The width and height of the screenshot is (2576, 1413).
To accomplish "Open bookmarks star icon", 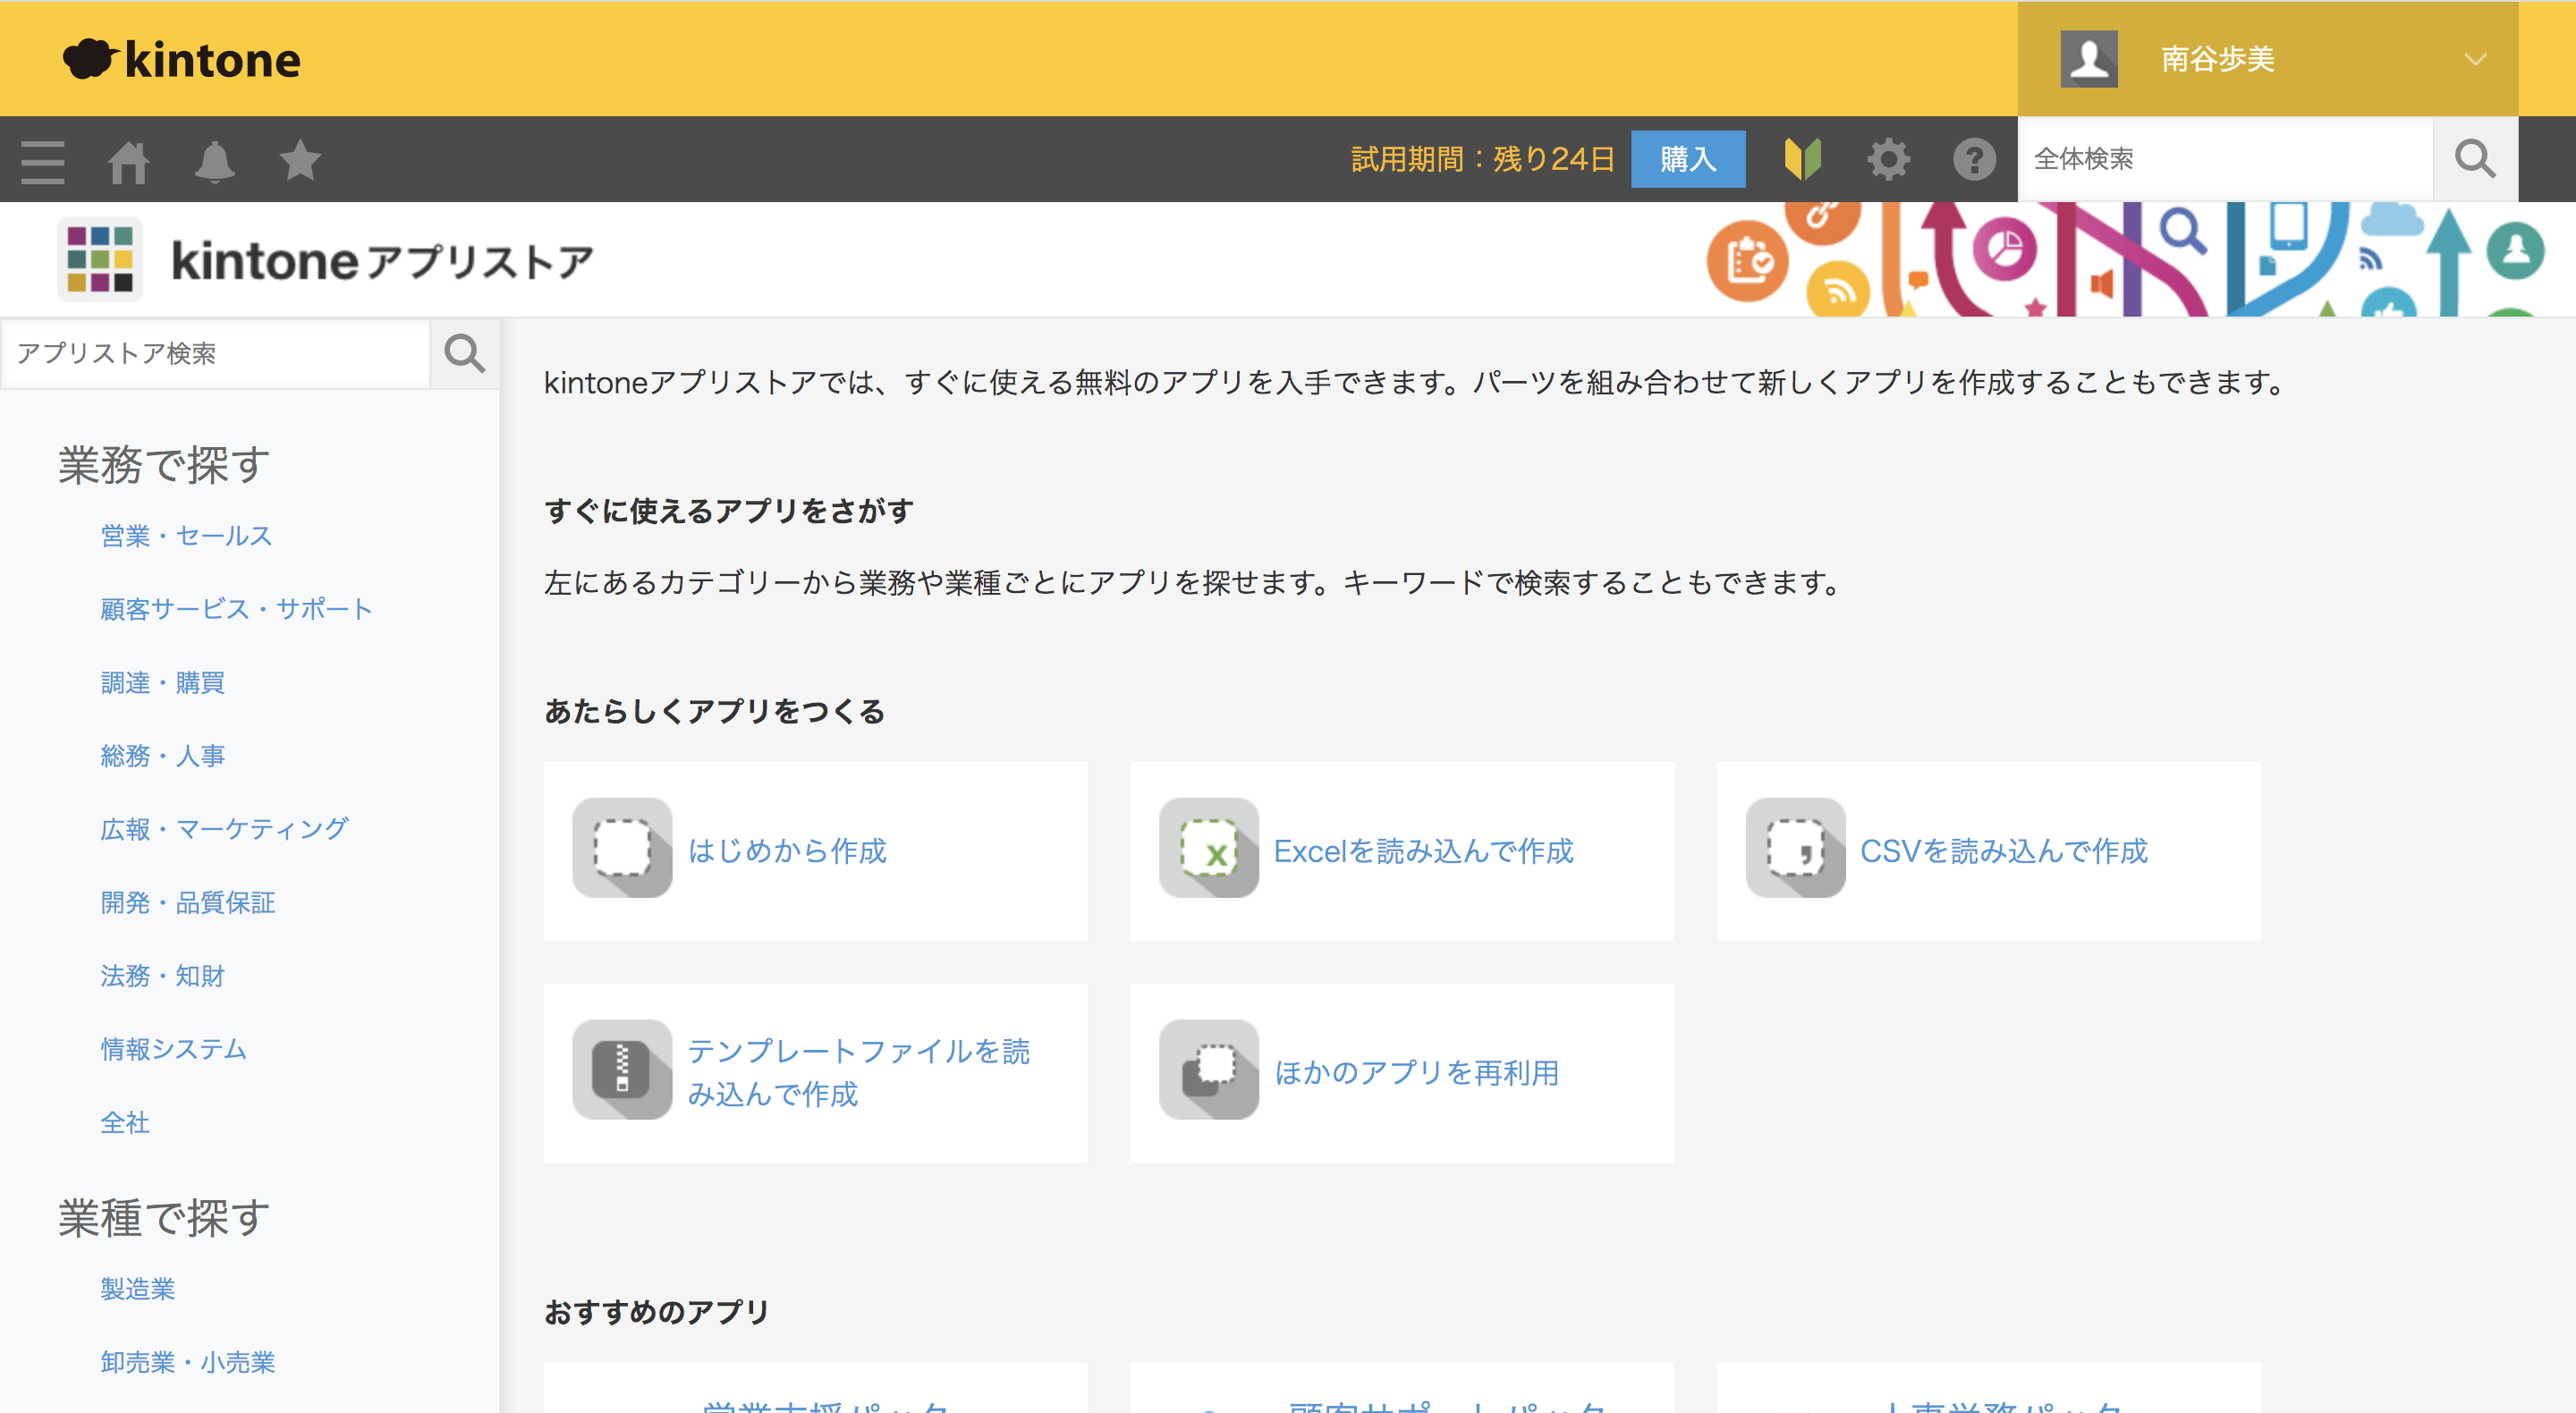I will click(300, 160).
